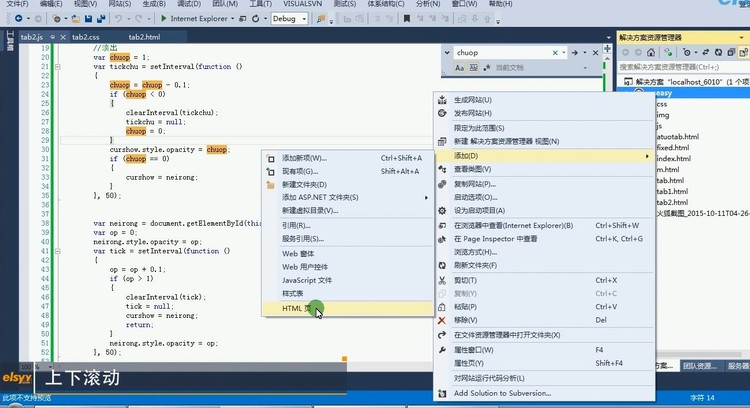Open the Internet Explorer browser dropdown arrow

[x=232, y=18]
